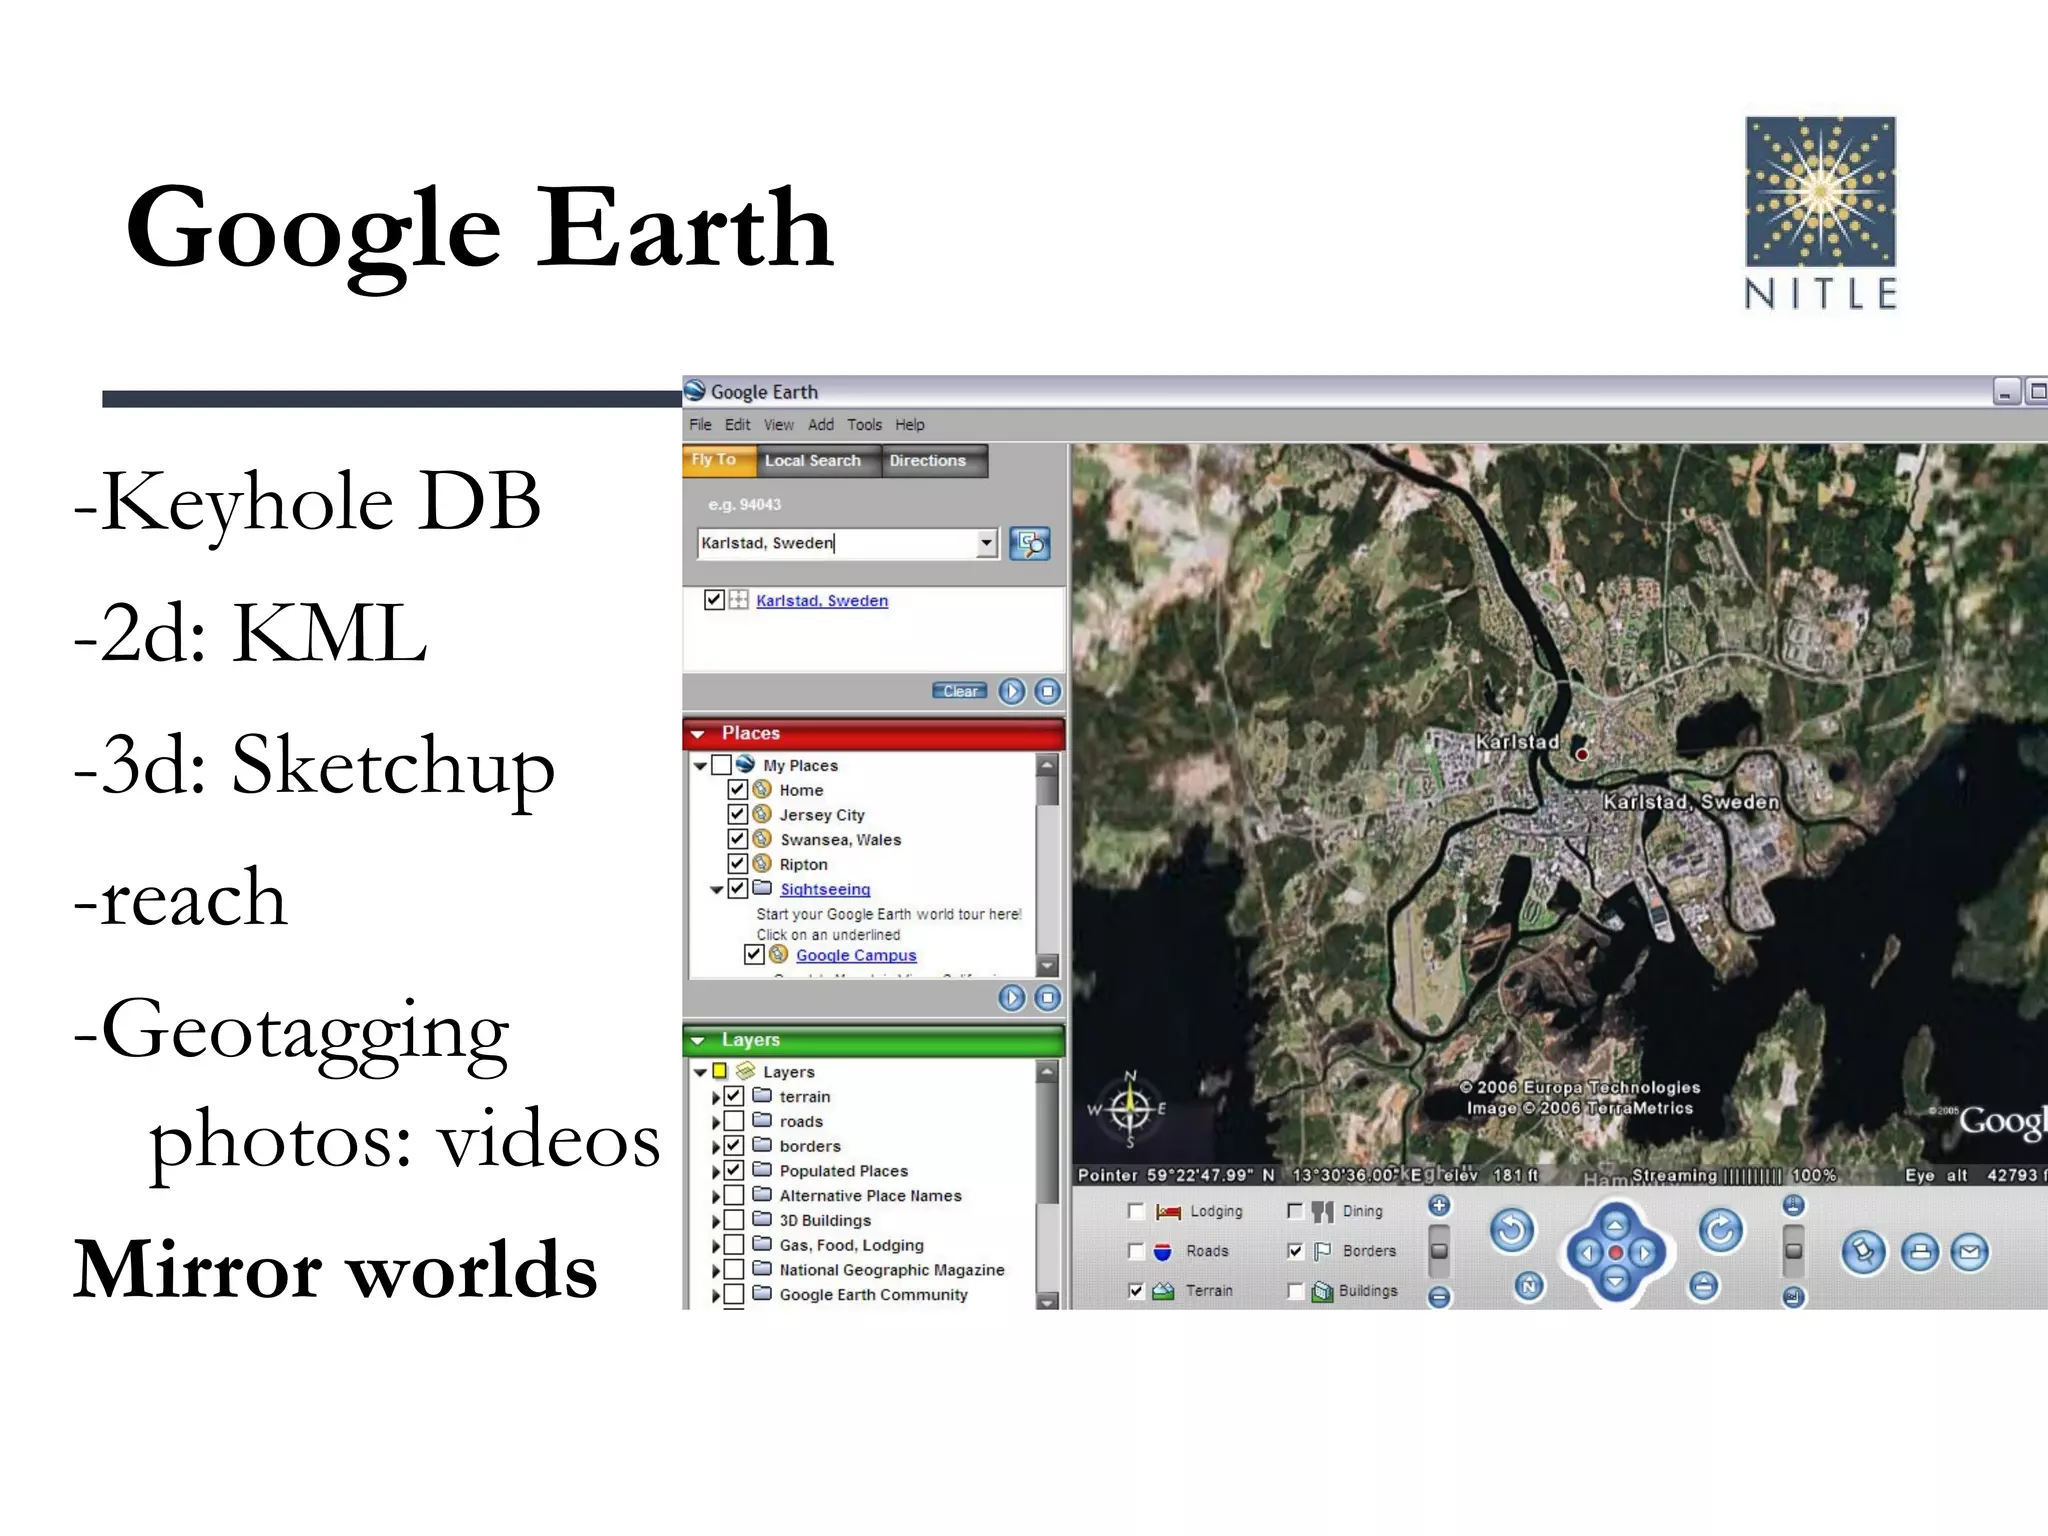Click the zoom slider handle
Screen dimensions: 2048x1536
(1439, 1251)
